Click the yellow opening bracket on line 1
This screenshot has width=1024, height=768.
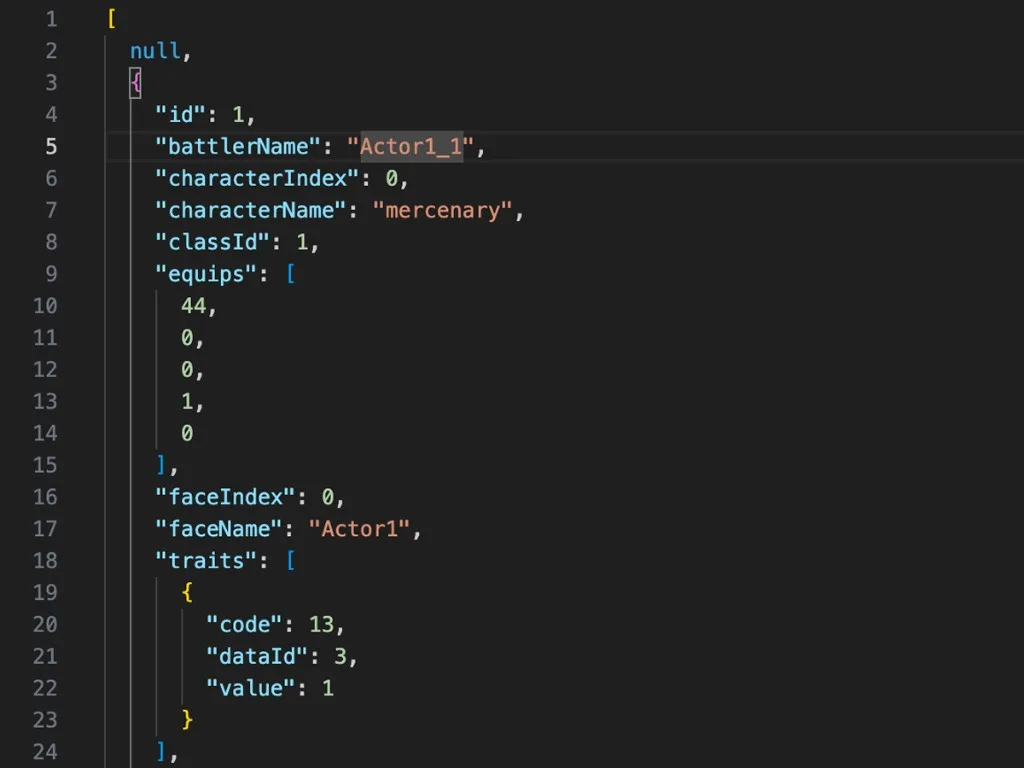pos(112,19)
